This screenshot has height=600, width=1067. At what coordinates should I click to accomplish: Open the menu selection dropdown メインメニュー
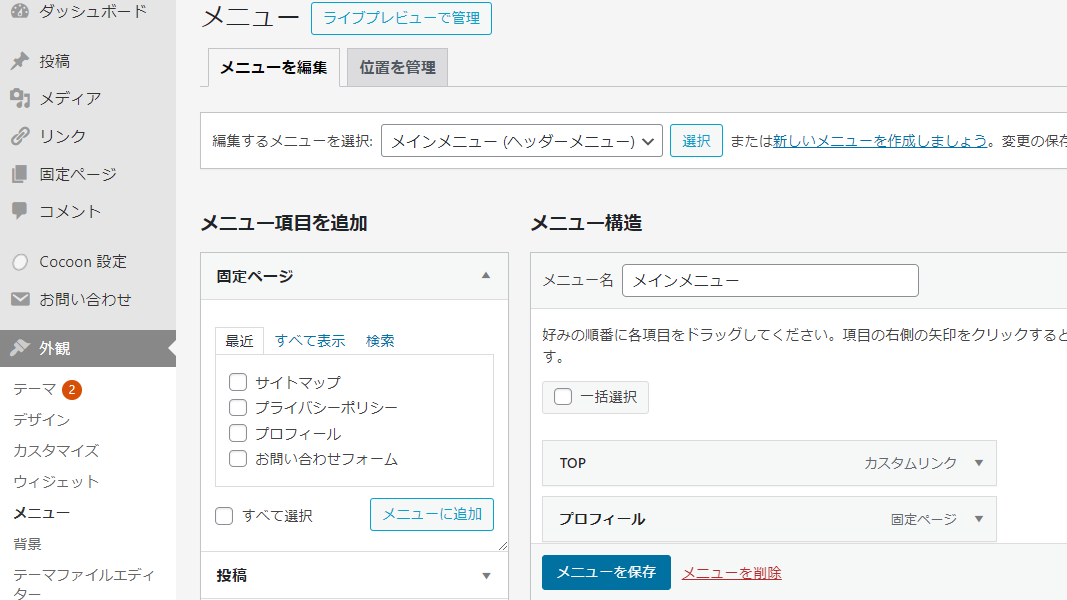pyautogui.click(x=522, y=141)
